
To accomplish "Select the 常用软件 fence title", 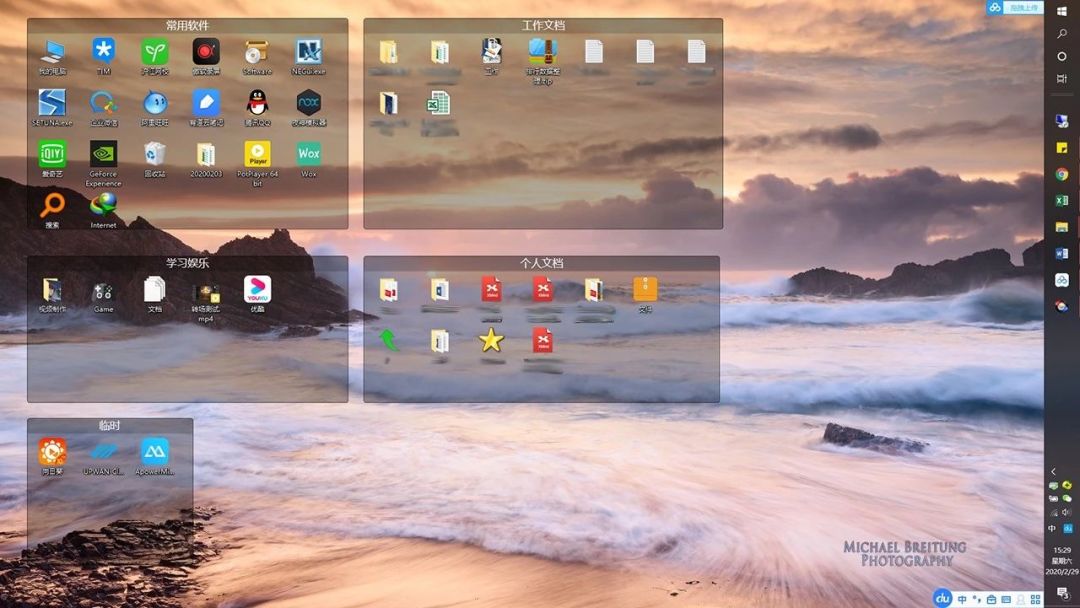I will pyautogui.click(x=187, y=25).
